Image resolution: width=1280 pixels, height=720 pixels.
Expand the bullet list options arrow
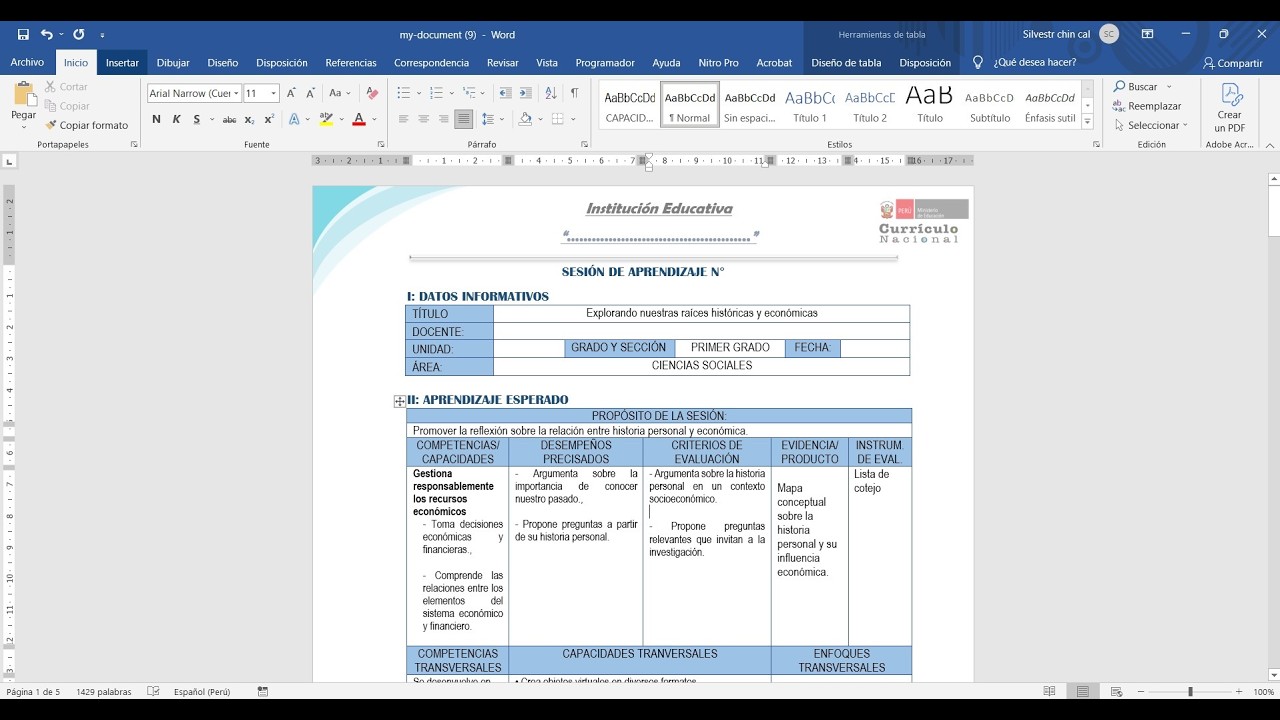[417, 93]
